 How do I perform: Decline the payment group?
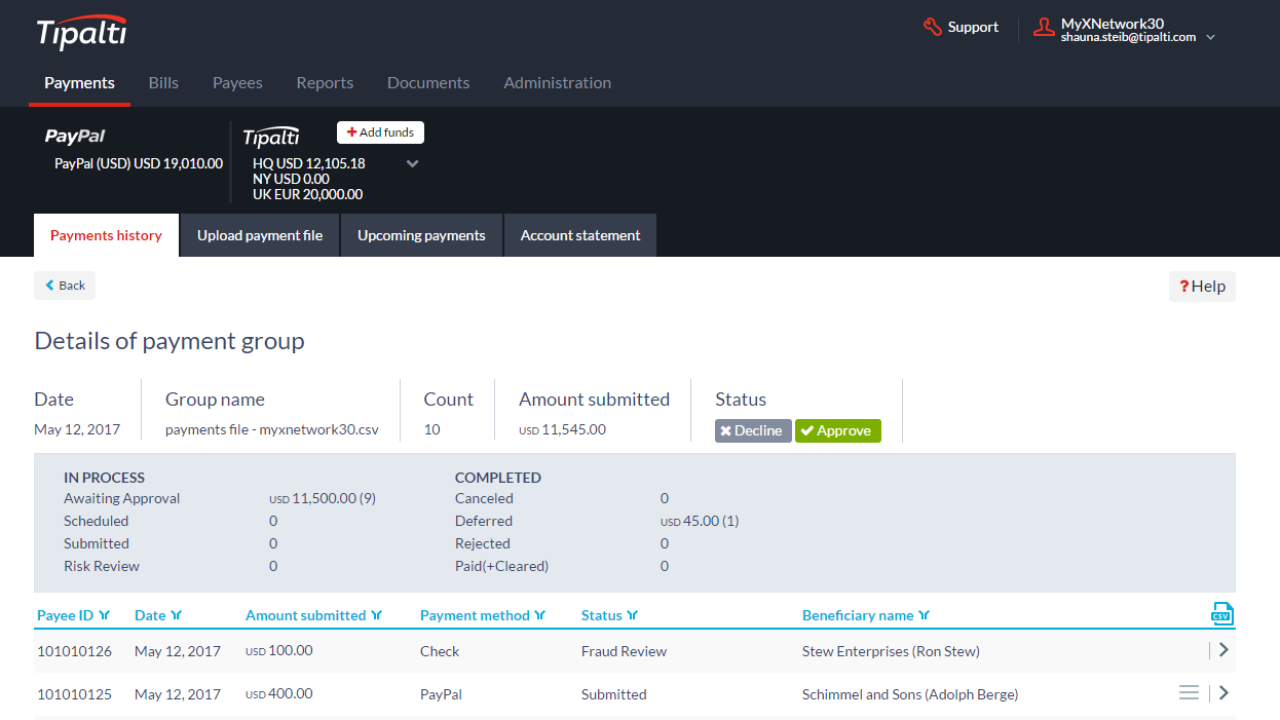pos(753,431)
